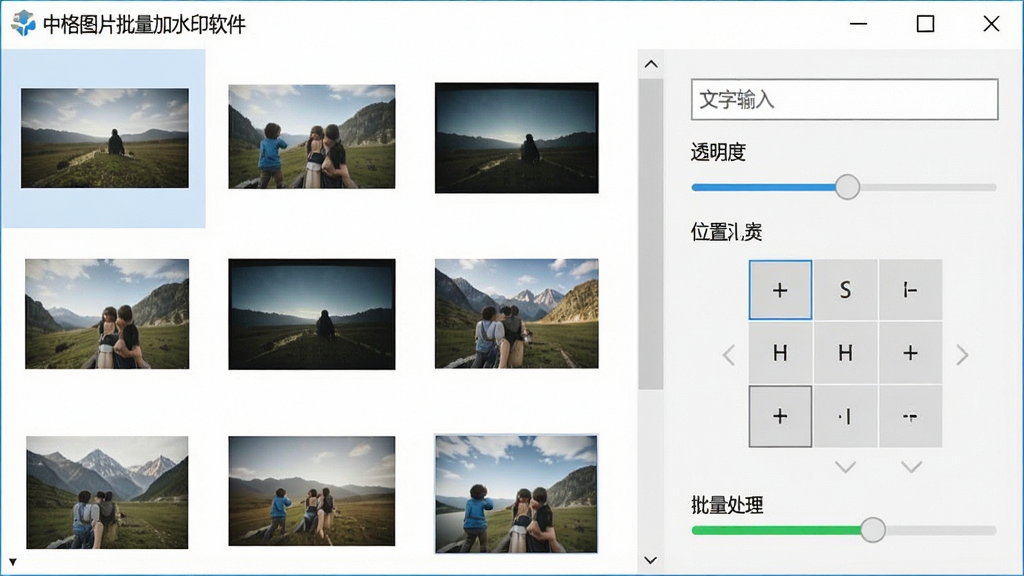
Task: Click left arrow beside position grid
Action: point(729,355)
